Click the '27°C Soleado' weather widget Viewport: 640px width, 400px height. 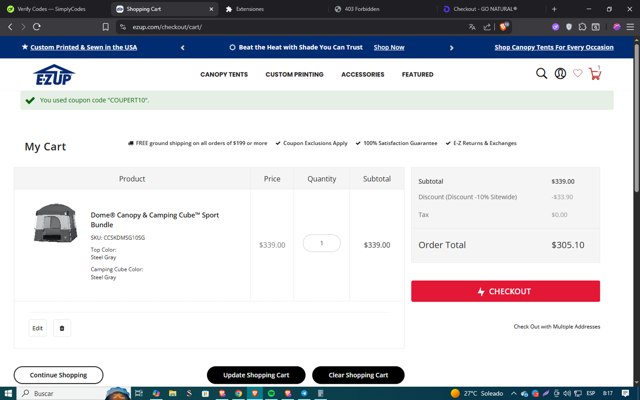pyautogui.click(x=477, y=393)
